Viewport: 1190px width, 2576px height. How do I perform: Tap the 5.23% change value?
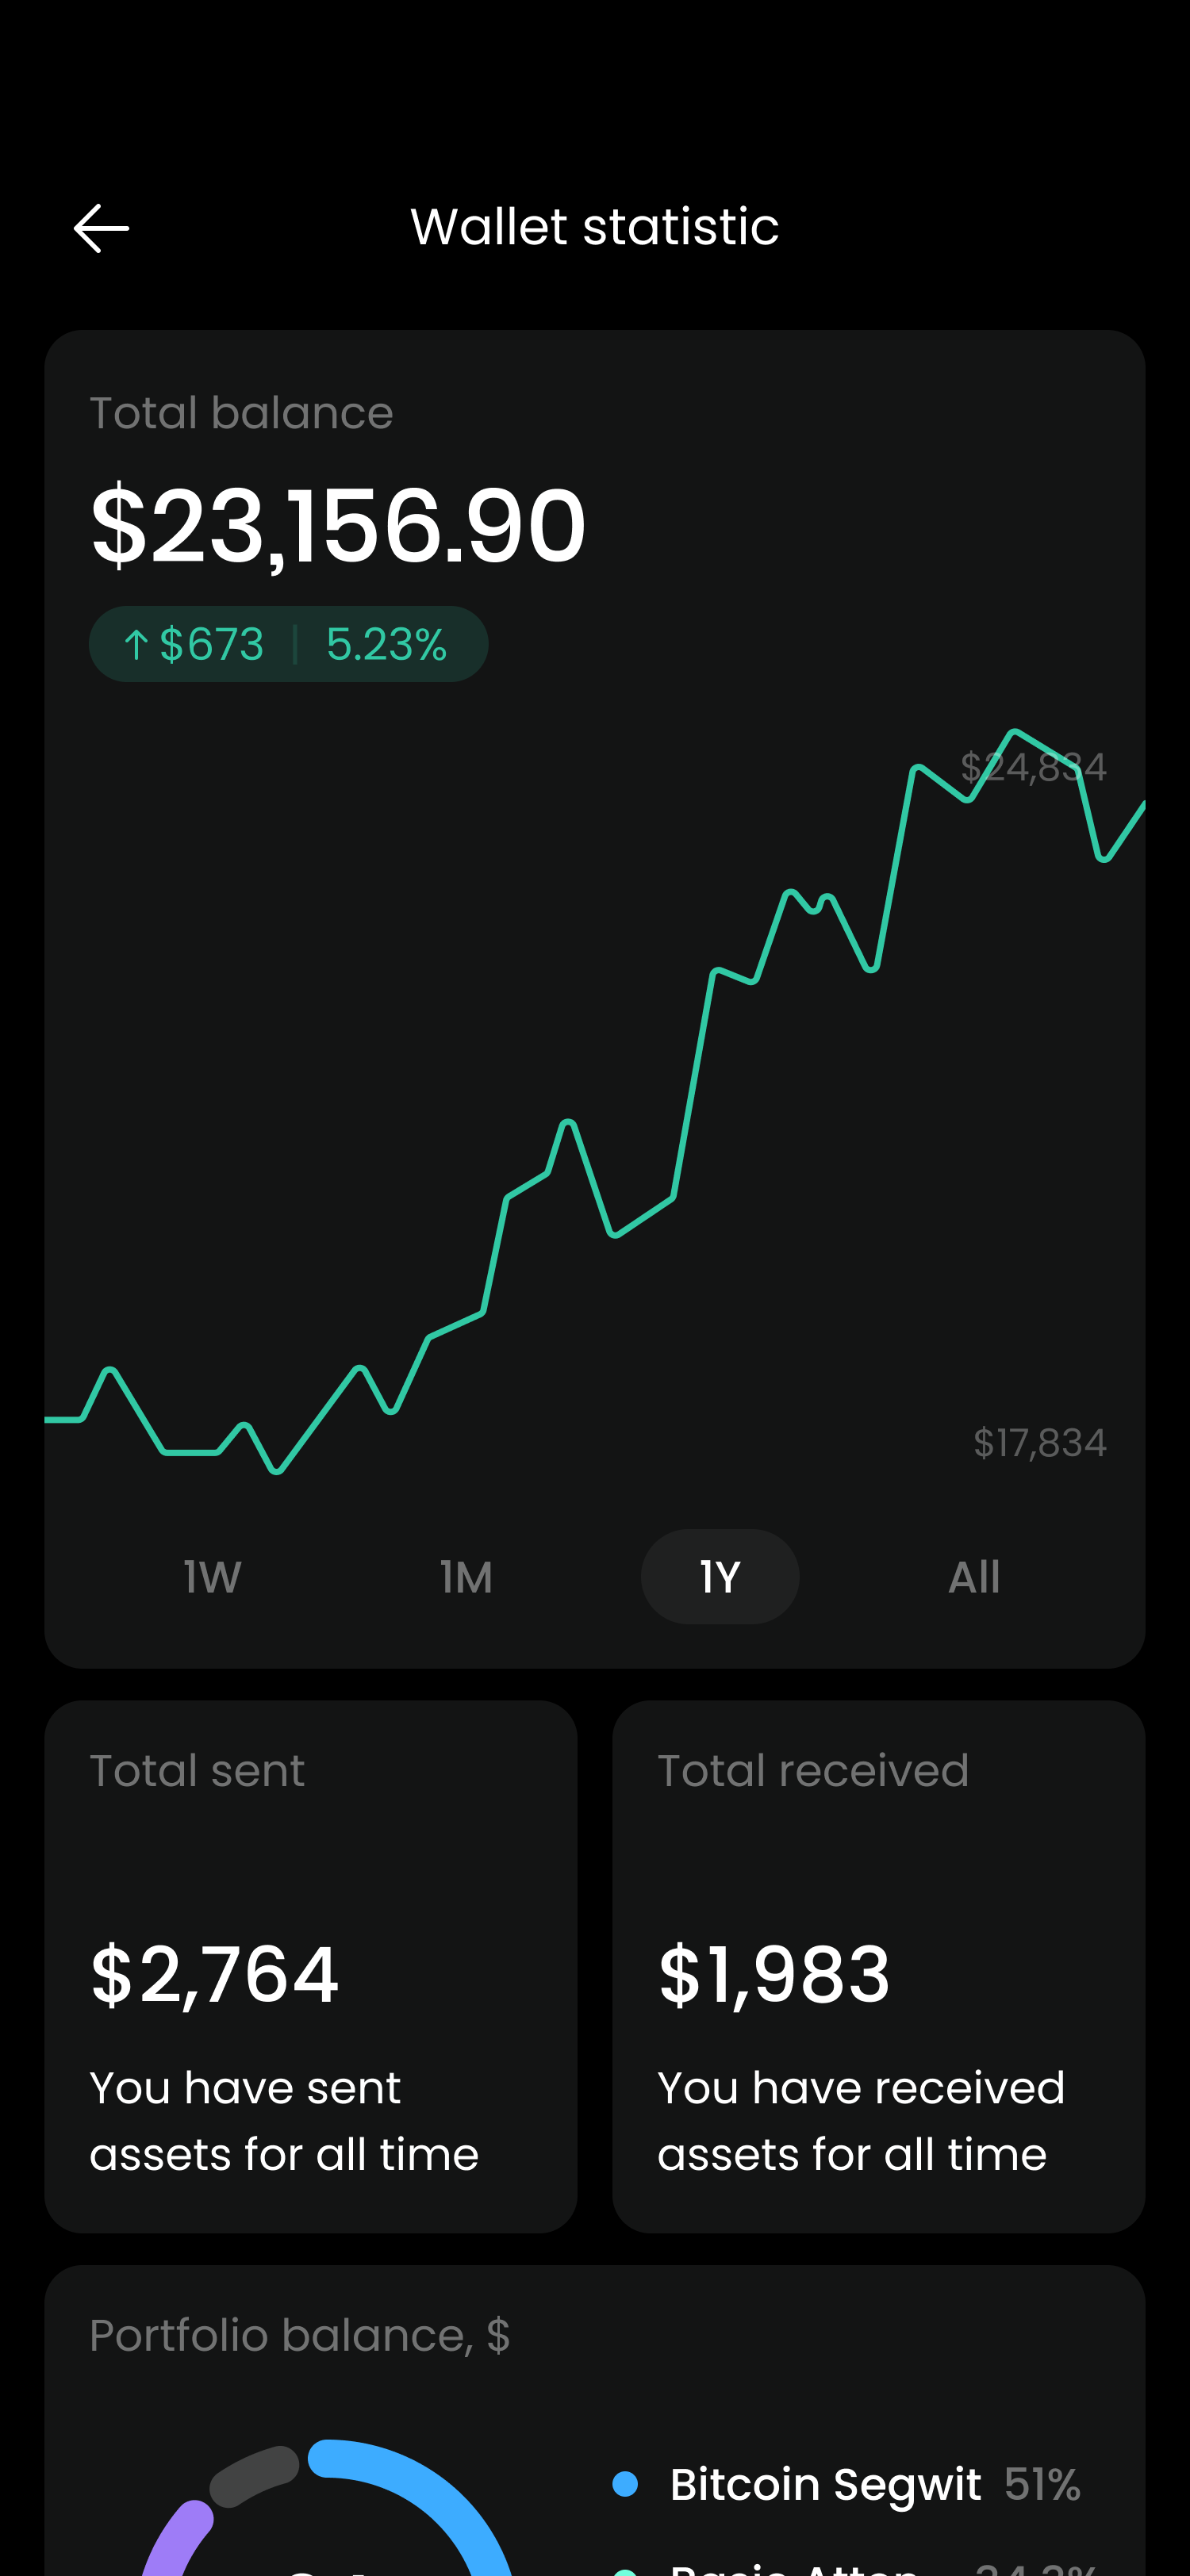coord(386,645)
